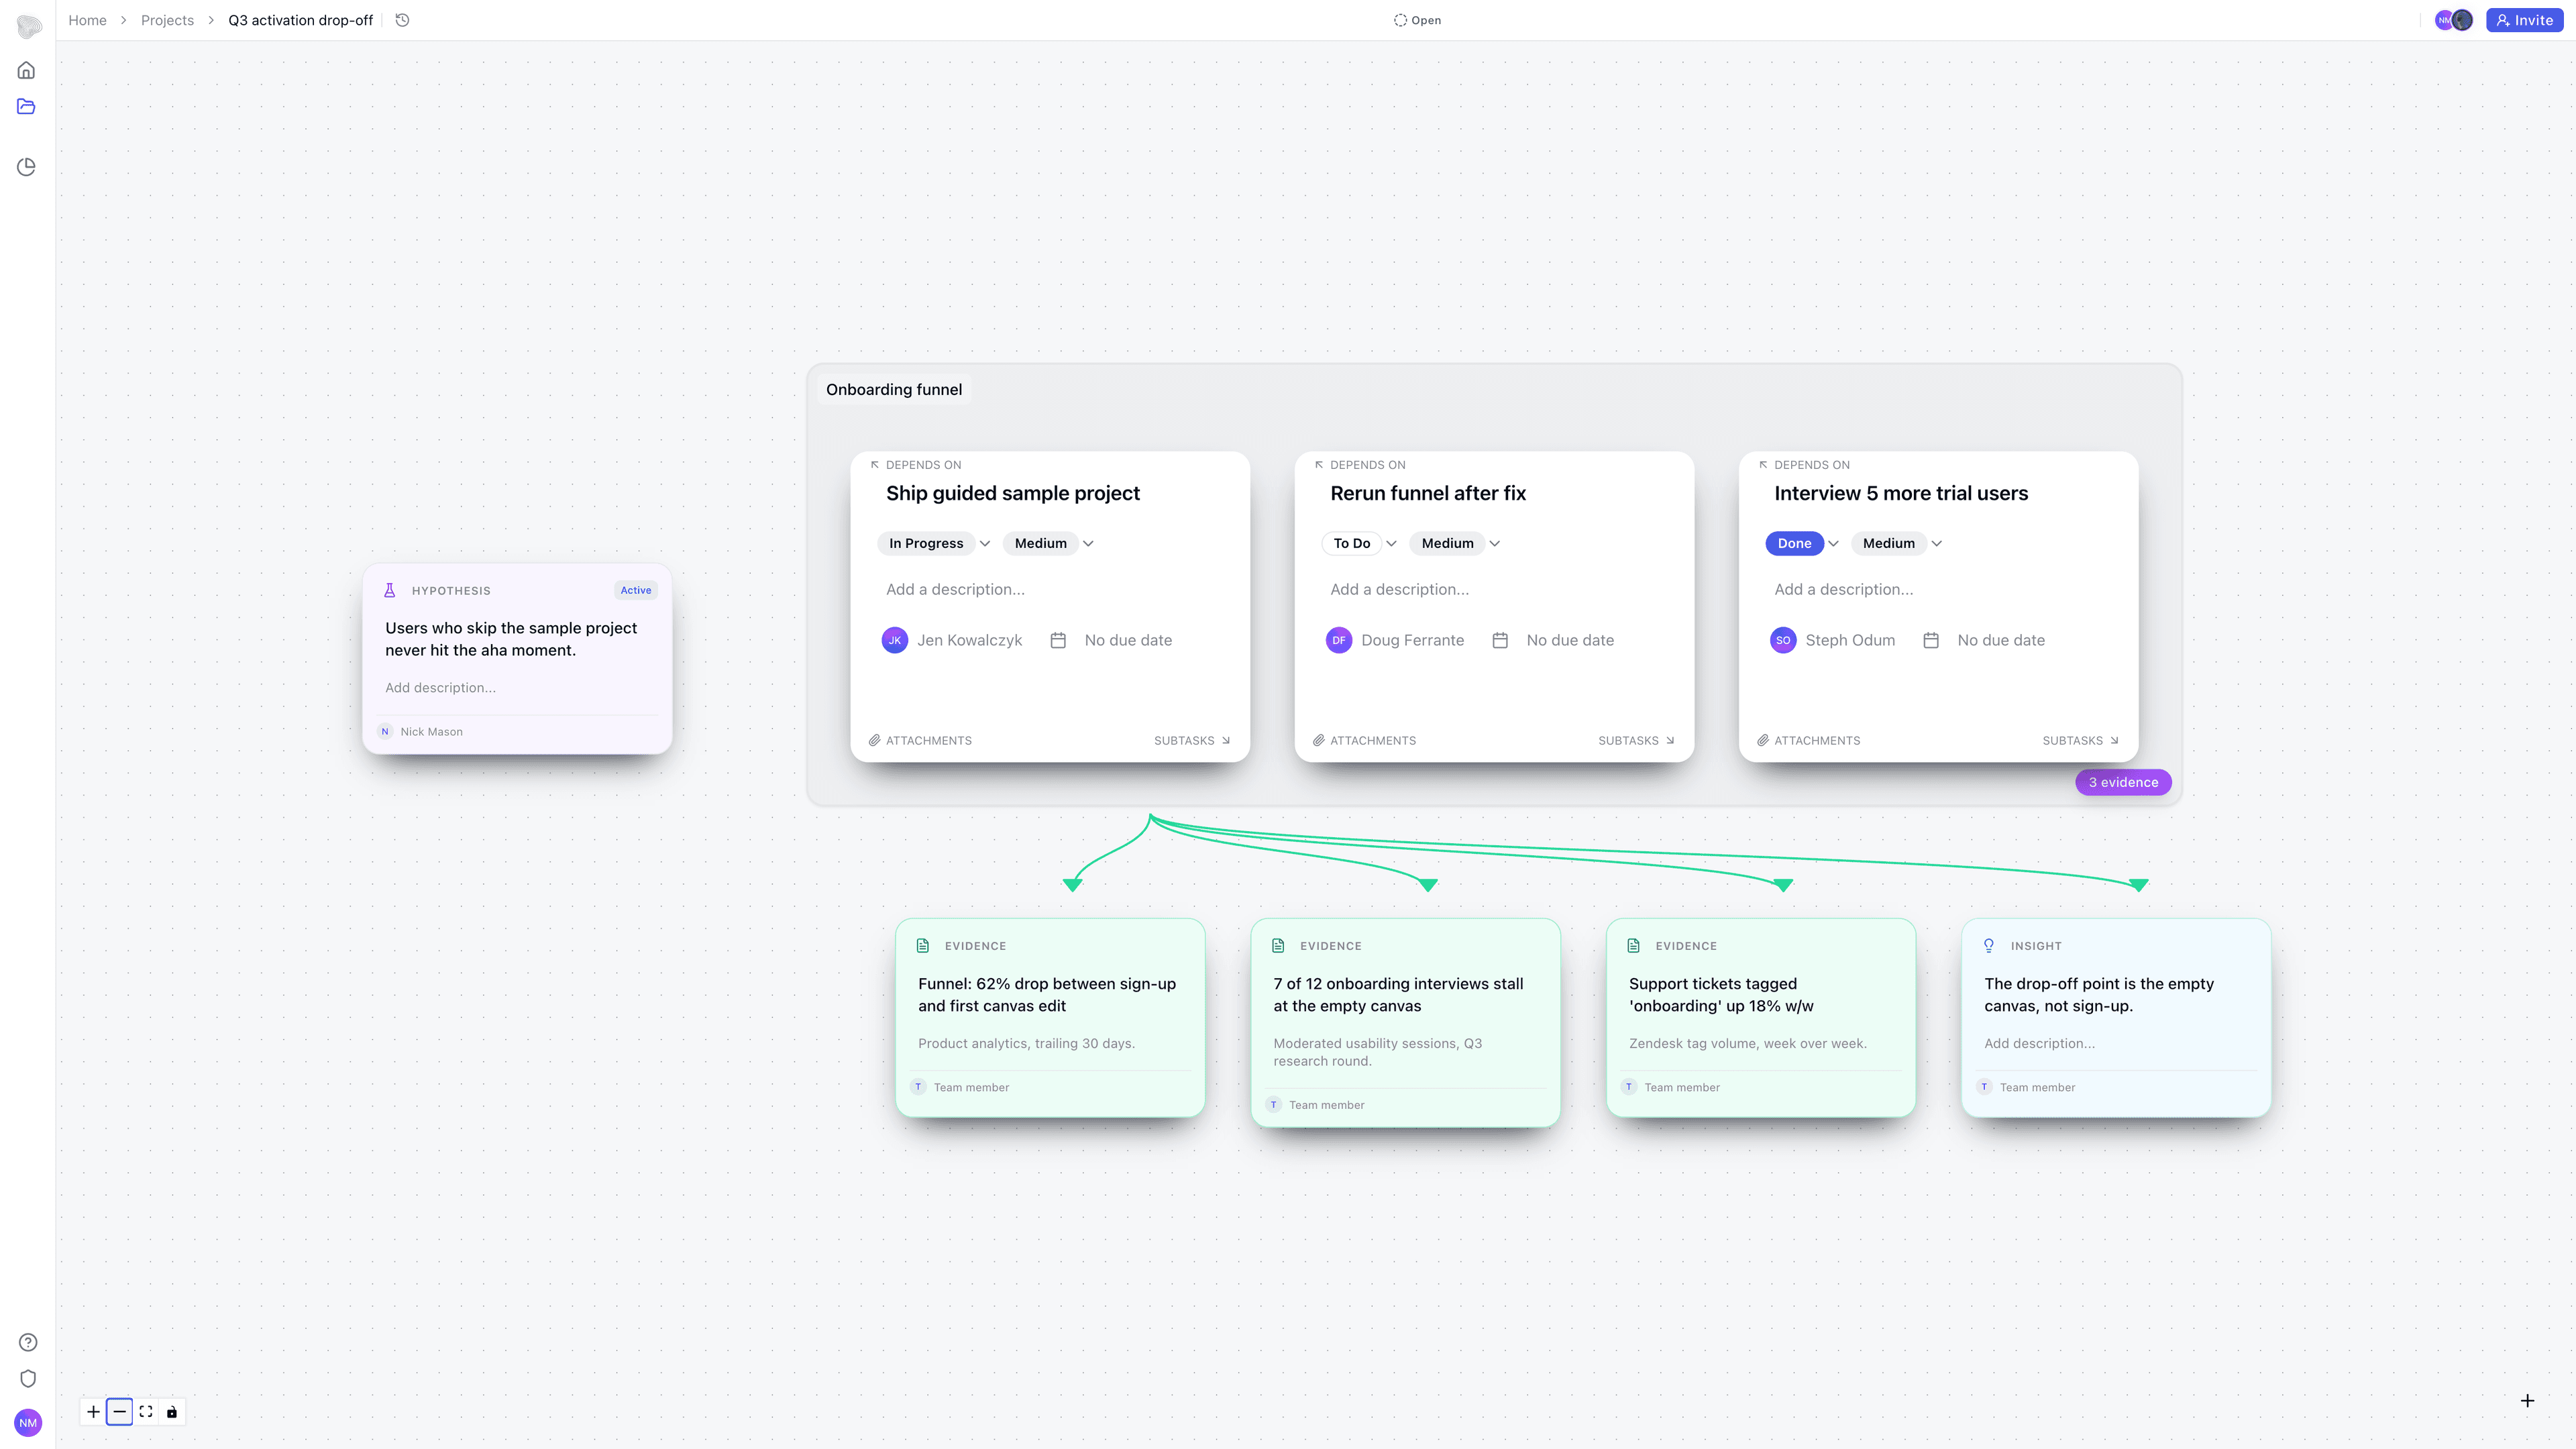Open the NM user avatar at bottom left
Viewport: 2576px width, 1449px height.
click(28, 1422)
